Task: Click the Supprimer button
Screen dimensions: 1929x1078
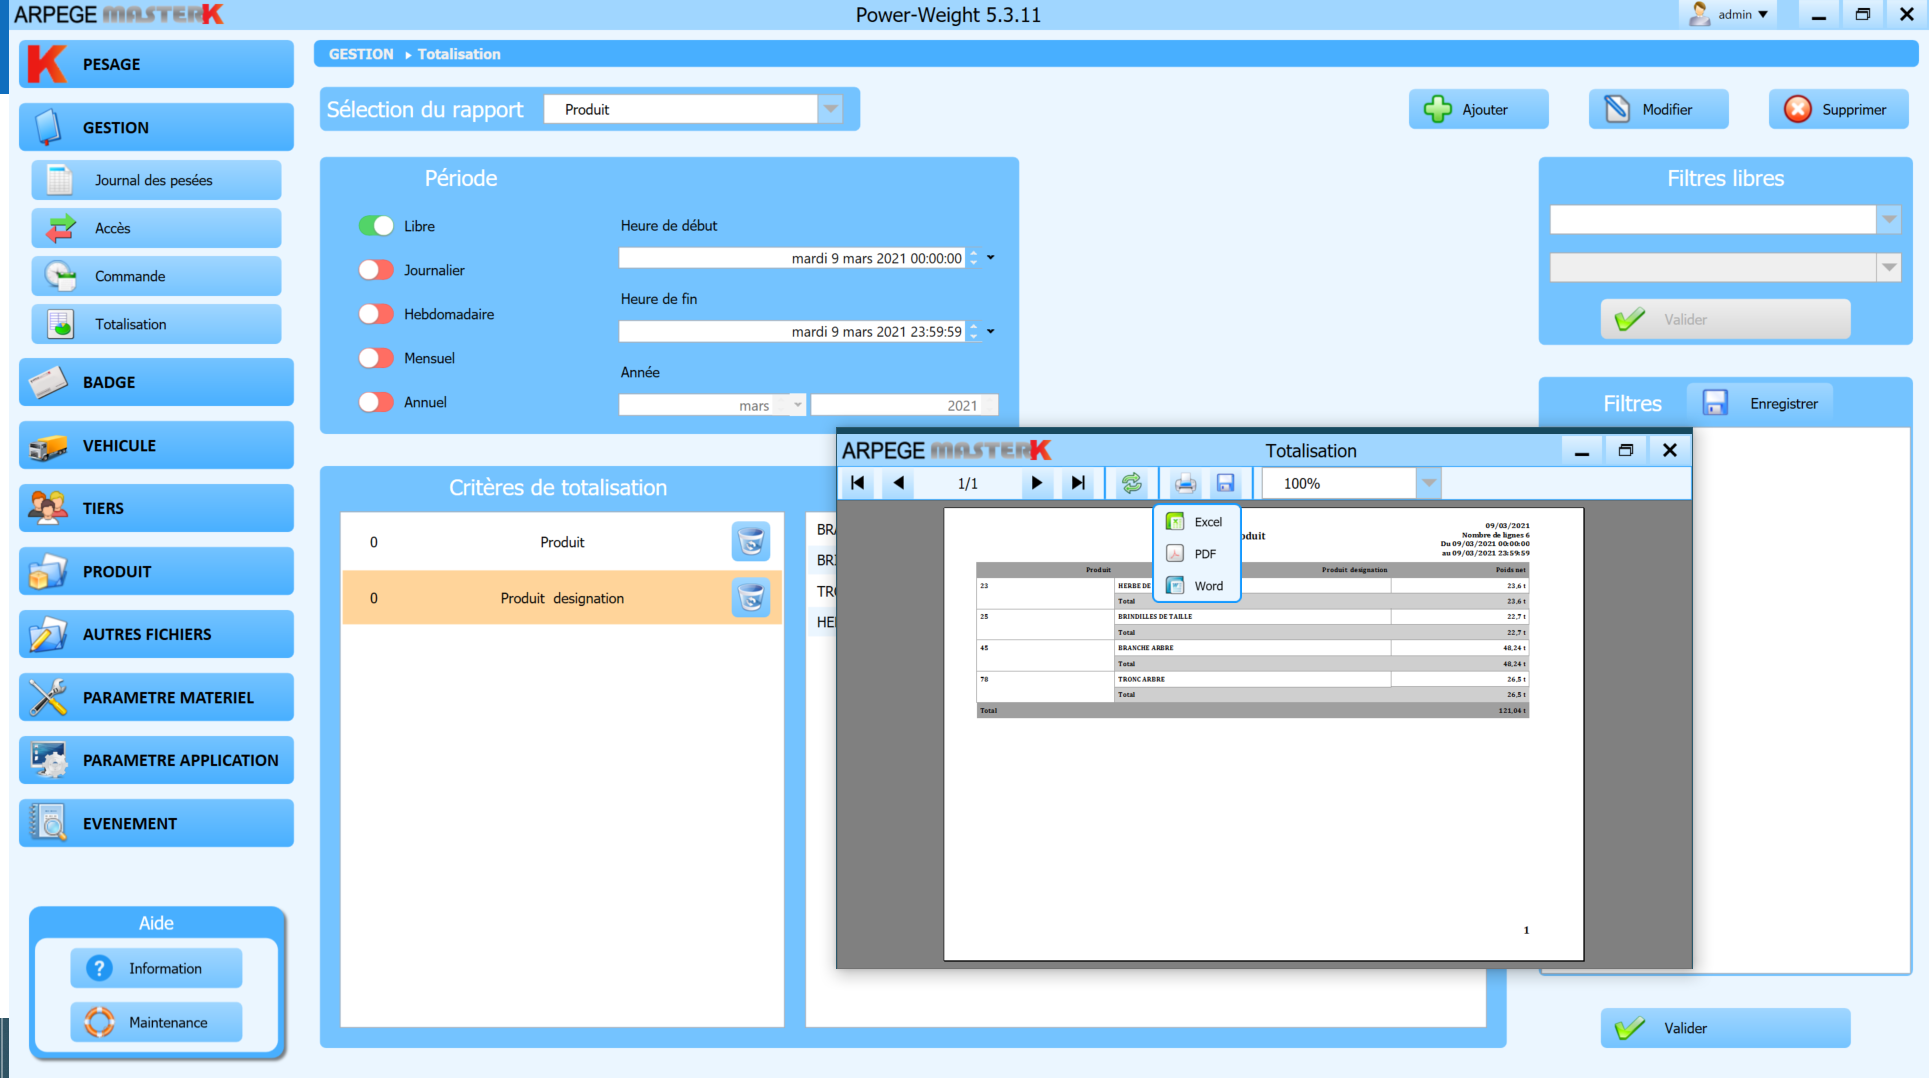Action: click(x=1838, y=109)
